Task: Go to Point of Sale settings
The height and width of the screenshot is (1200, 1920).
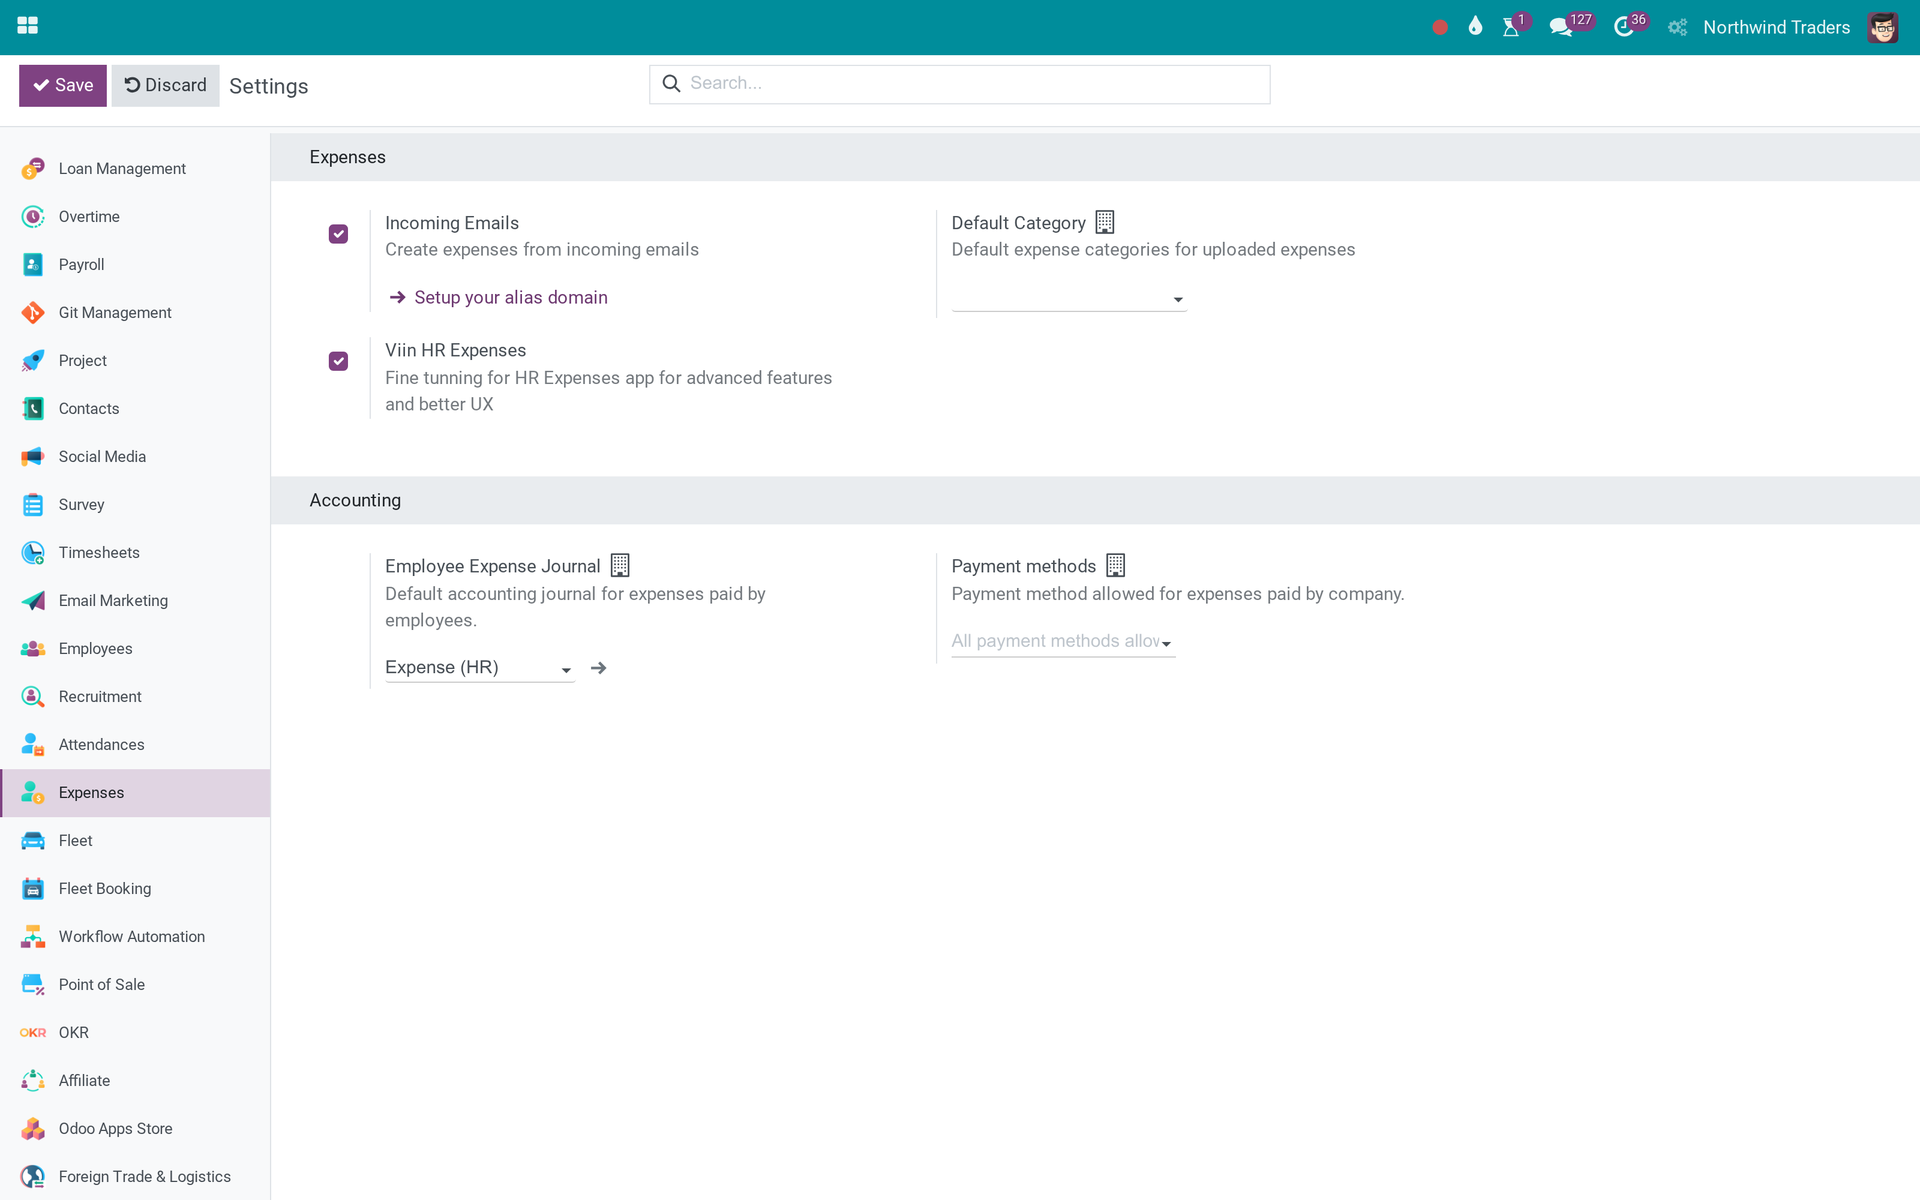Action: 135,985
